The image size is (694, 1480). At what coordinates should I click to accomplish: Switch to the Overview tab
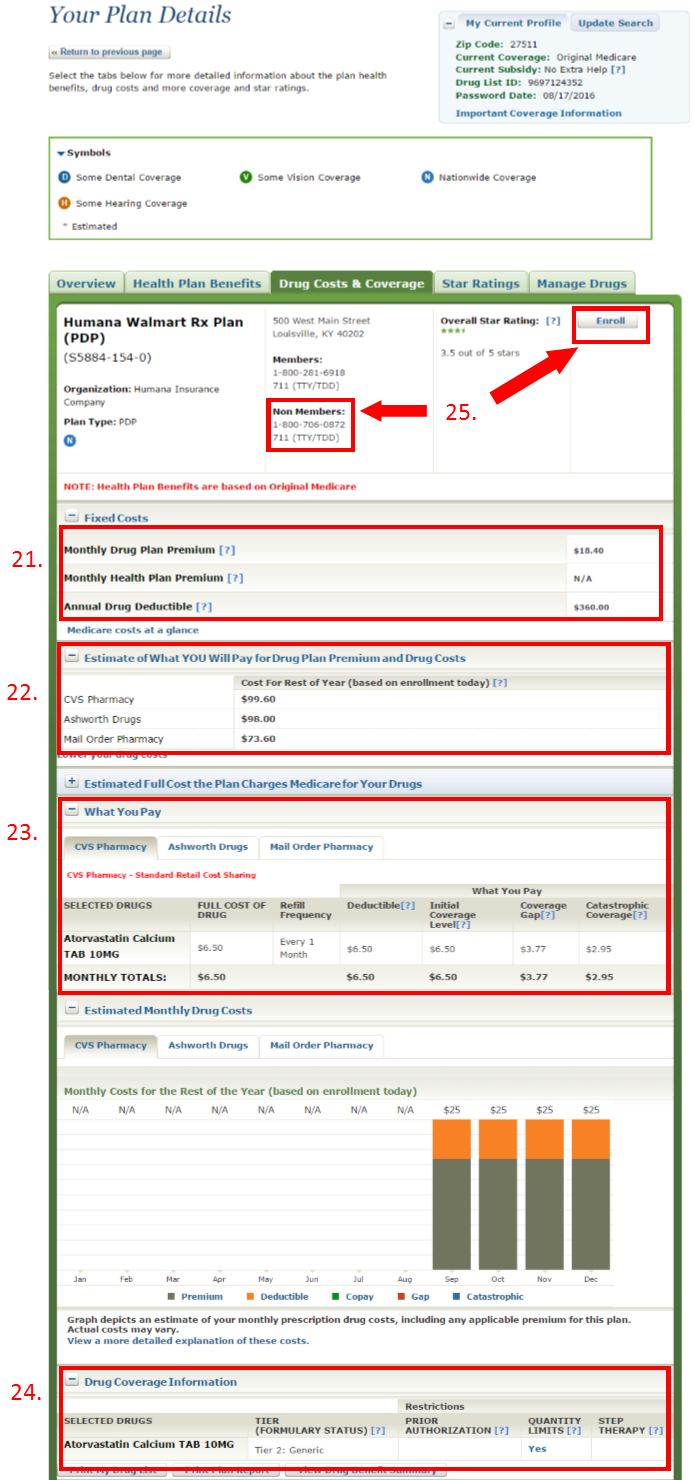pos(86,283)
